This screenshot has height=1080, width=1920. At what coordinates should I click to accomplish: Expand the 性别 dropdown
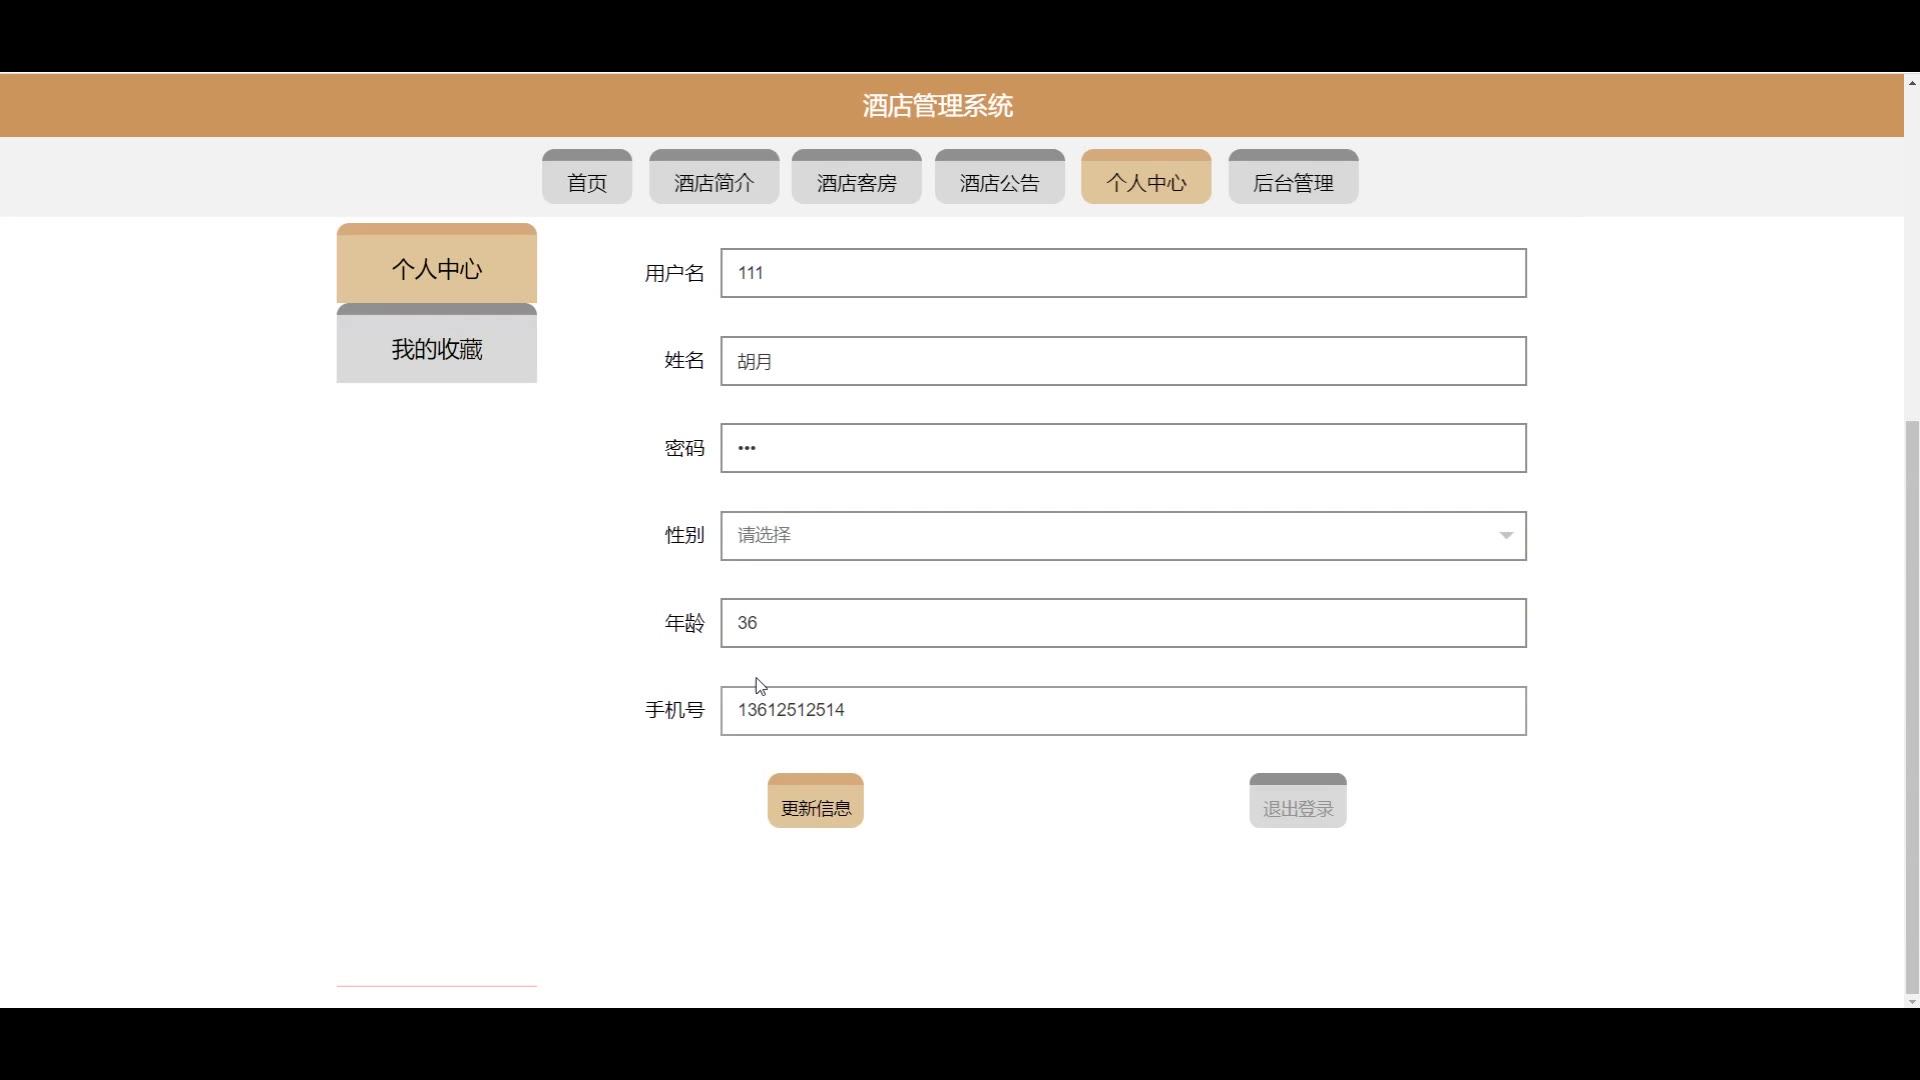click(x=1100, y=536)
